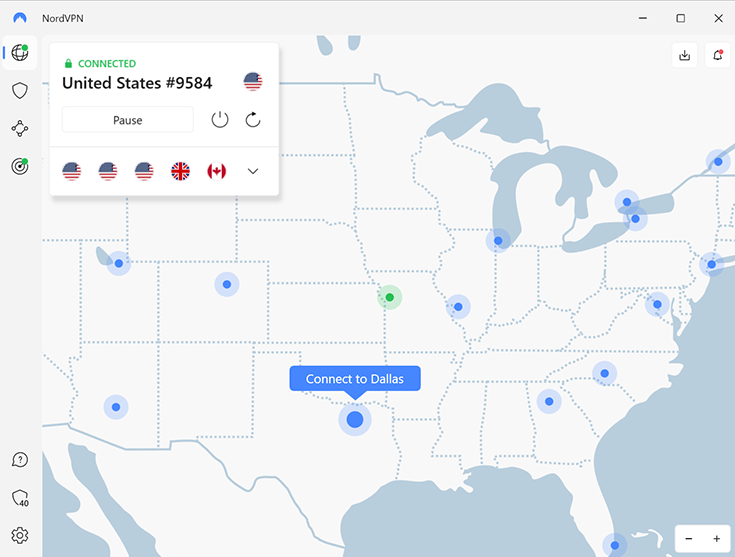Click the download icon at top right
Screen dimensions: 735x557
pos(684,55)
